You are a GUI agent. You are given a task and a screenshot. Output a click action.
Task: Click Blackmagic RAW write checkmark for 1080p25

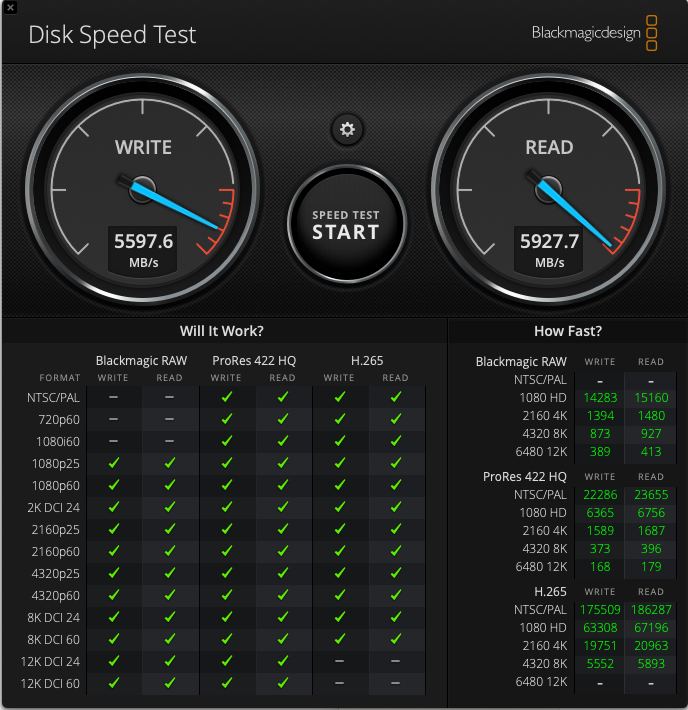(x=113, y=463)
